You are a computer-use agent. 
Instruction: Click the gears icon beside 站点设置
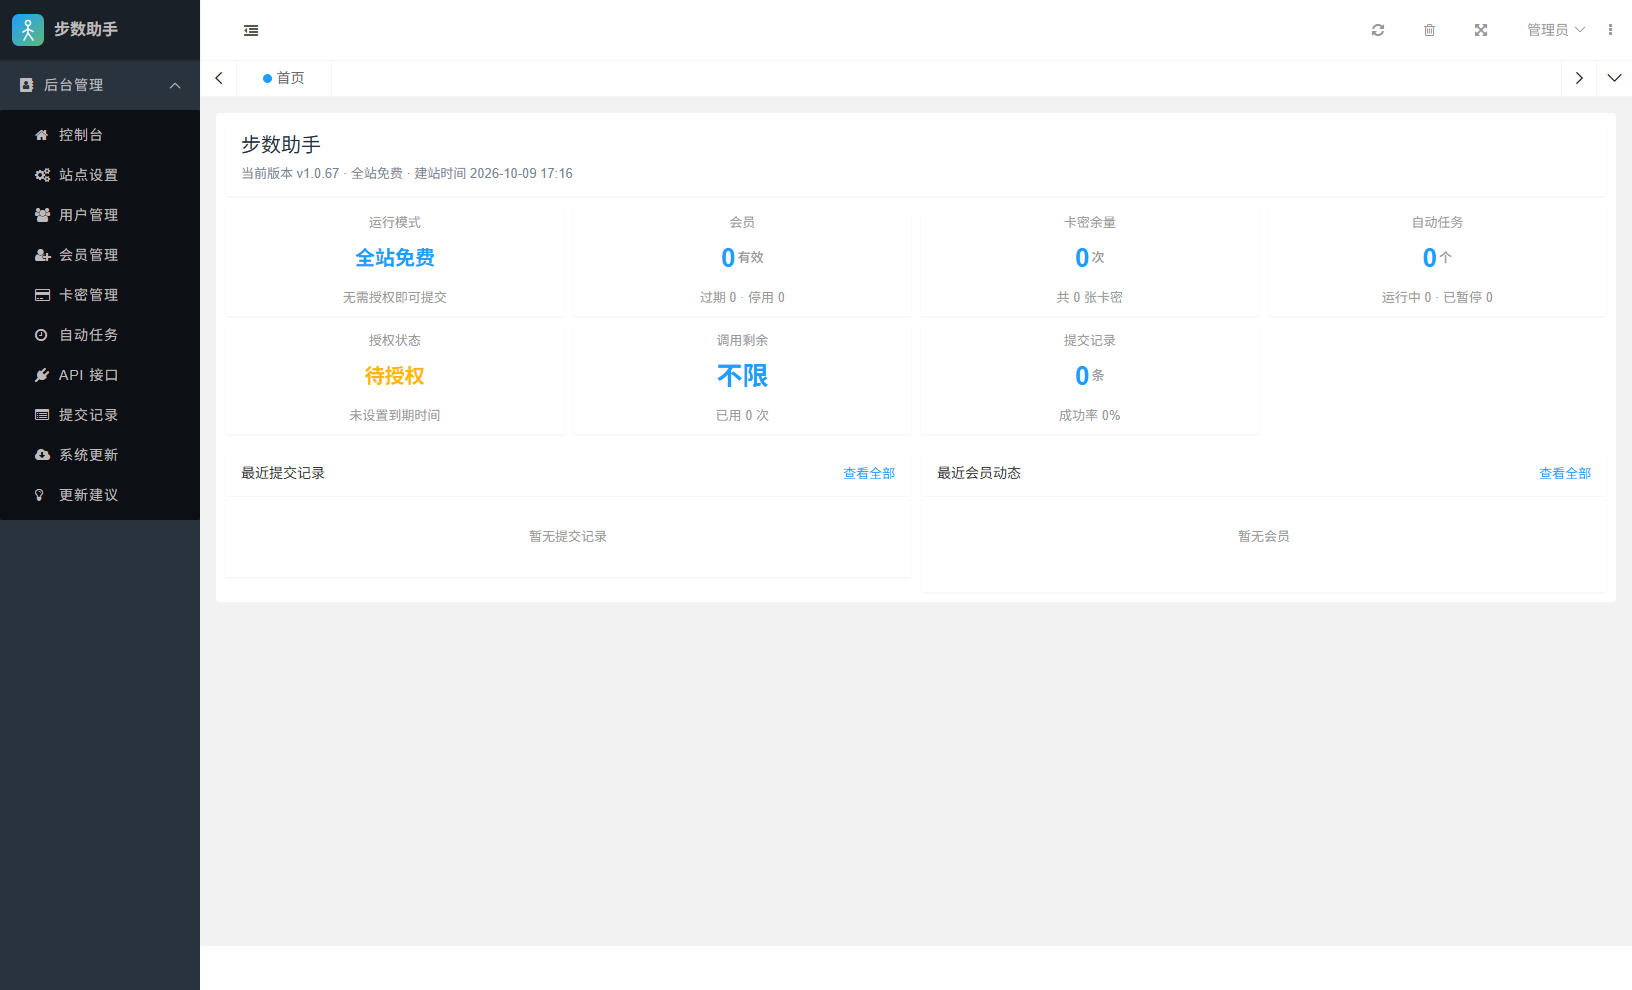42,175
